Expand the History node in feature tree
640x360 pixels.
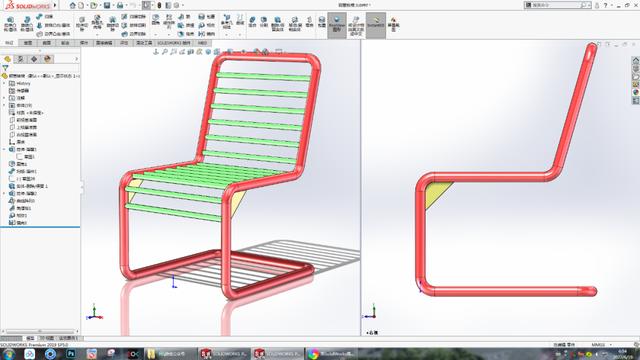point(4,83)
